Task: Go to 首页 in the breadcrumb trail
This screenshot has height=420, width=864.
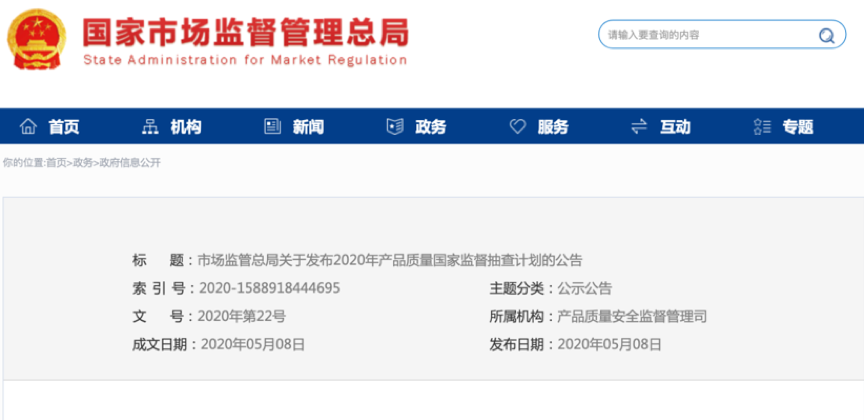Action: 57,163
